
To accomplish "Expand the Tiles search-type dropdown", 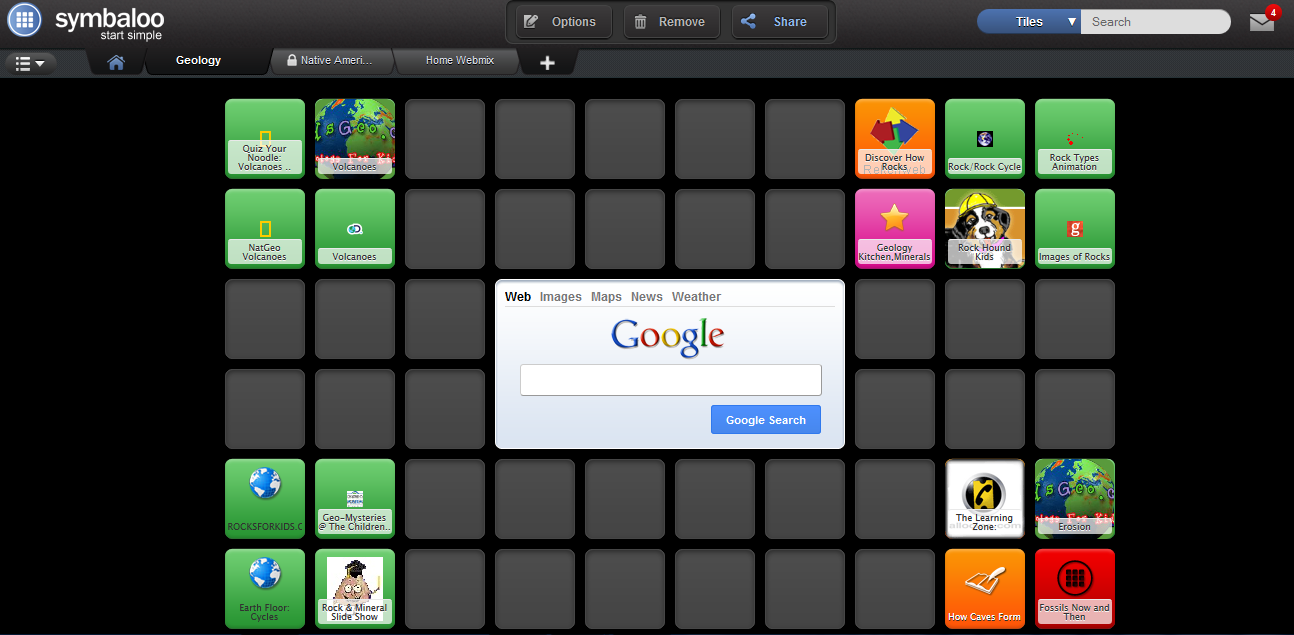I will pos(1029,22).
